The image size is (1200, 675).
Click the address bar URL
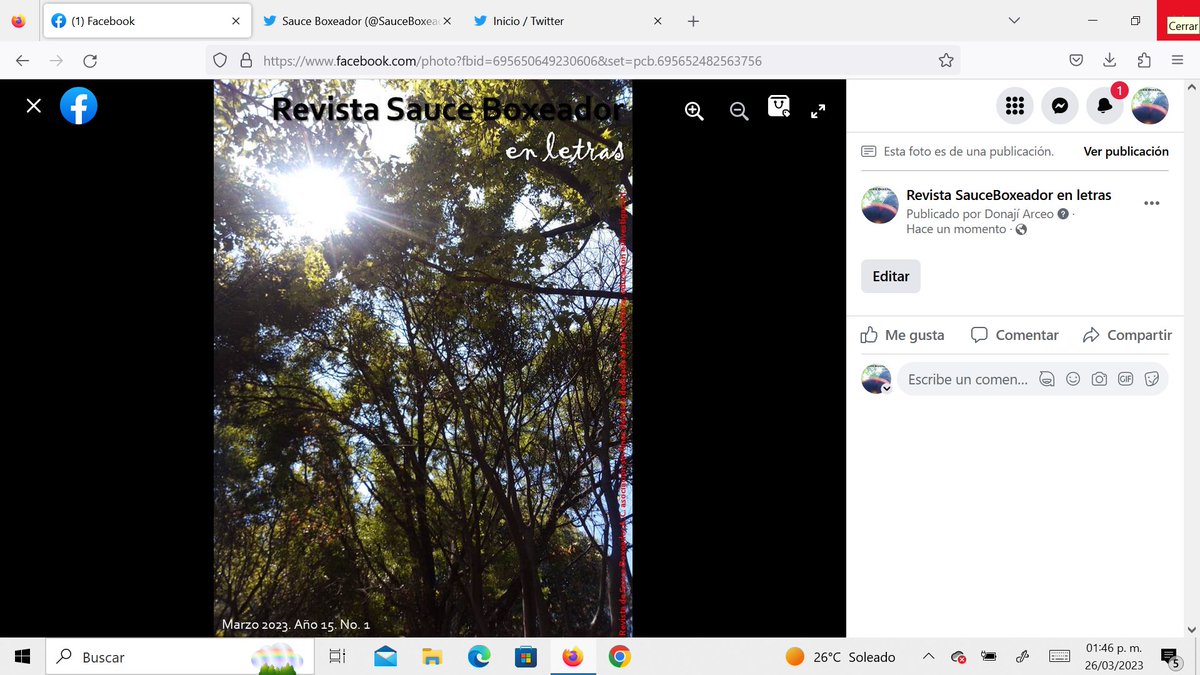512,61
